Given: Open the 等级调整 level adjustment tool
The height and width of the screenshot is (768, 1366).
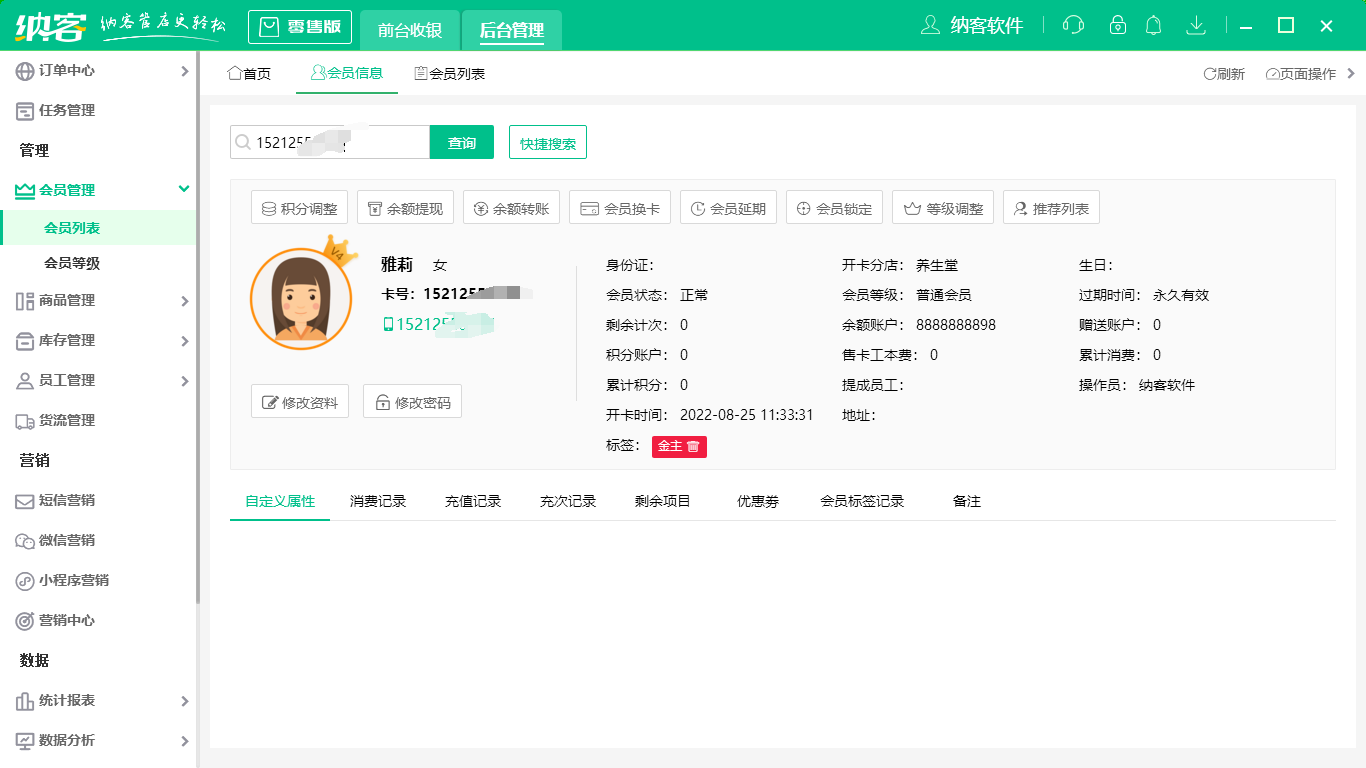Looking at the screenshot, I should (941, 207).
